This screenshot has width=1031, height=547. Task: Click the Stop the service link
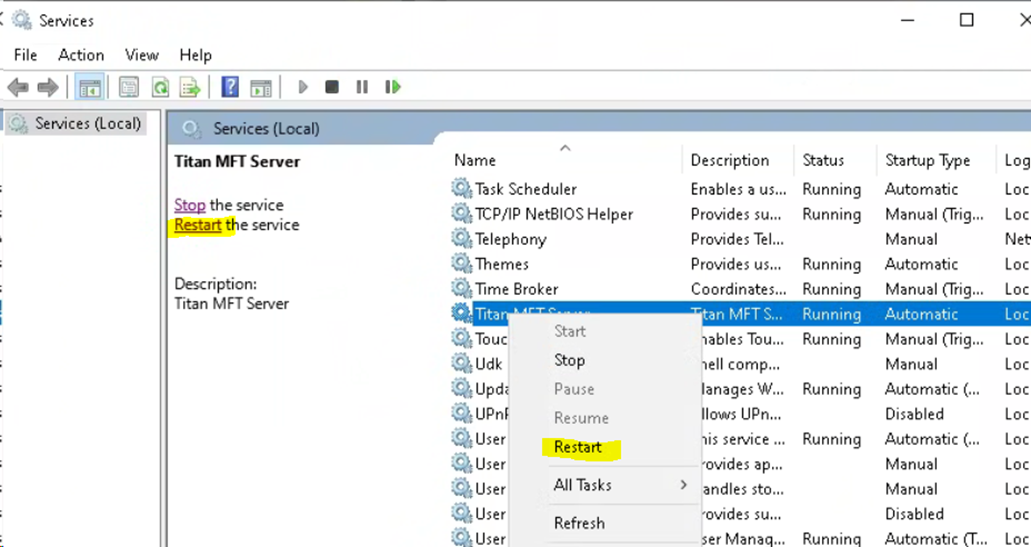189,205
